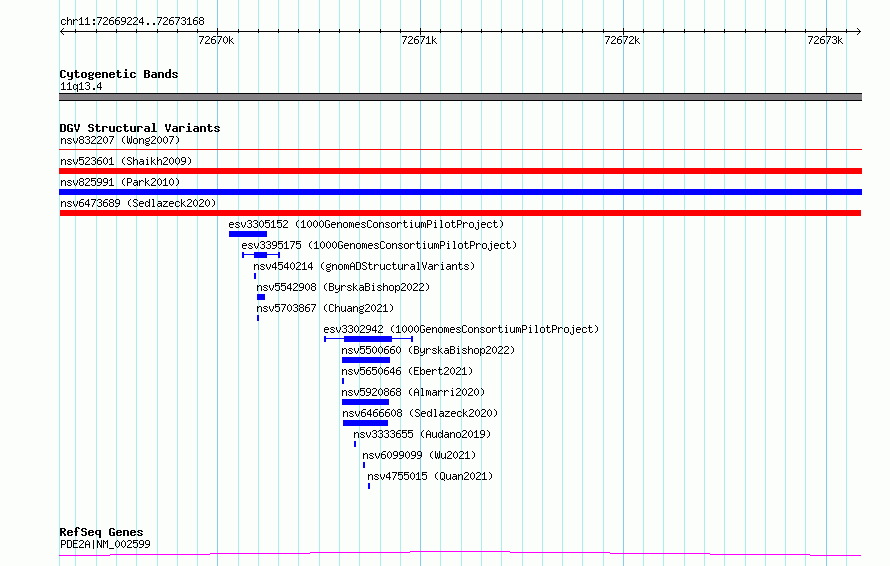Click the nsv5920868 (Almarri2020) label
This screenshot has height=566, width=890.
tap(413, 392)
